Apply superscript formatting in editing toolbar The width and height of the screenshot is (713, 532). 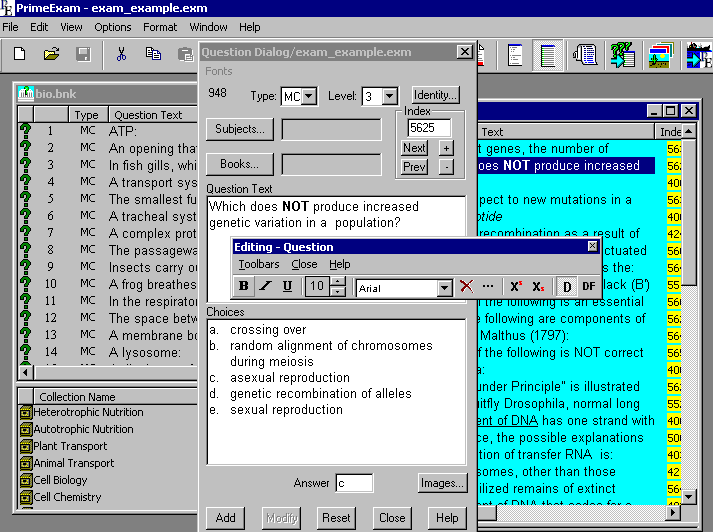(516, 287)
